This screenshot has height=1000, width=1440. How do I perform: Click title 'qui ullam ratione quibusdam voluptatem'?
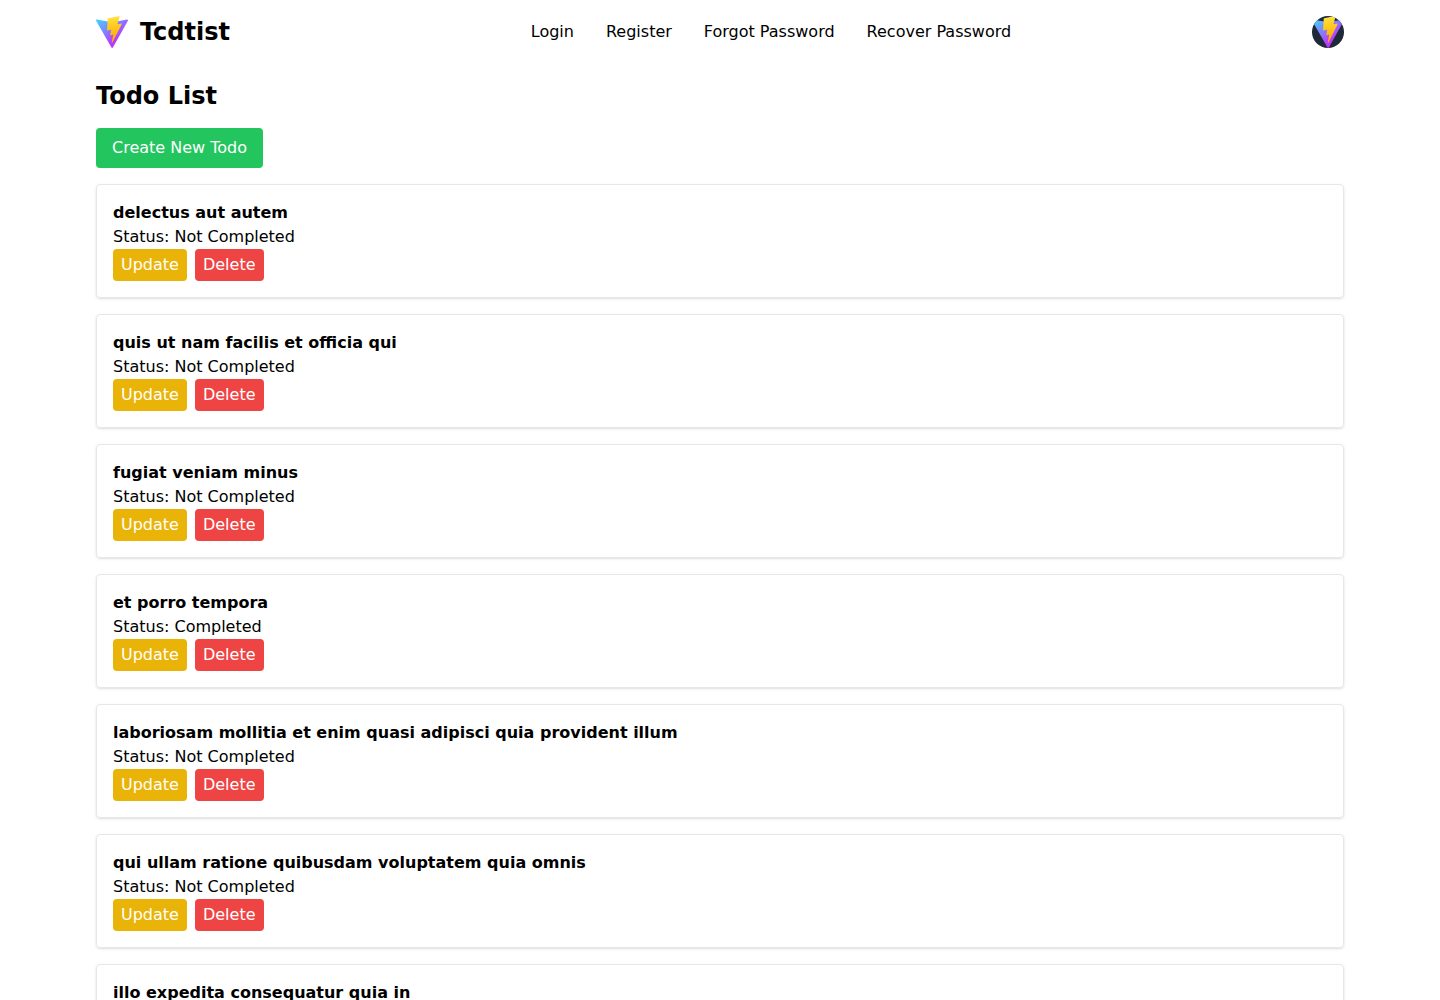coord(349,862)
